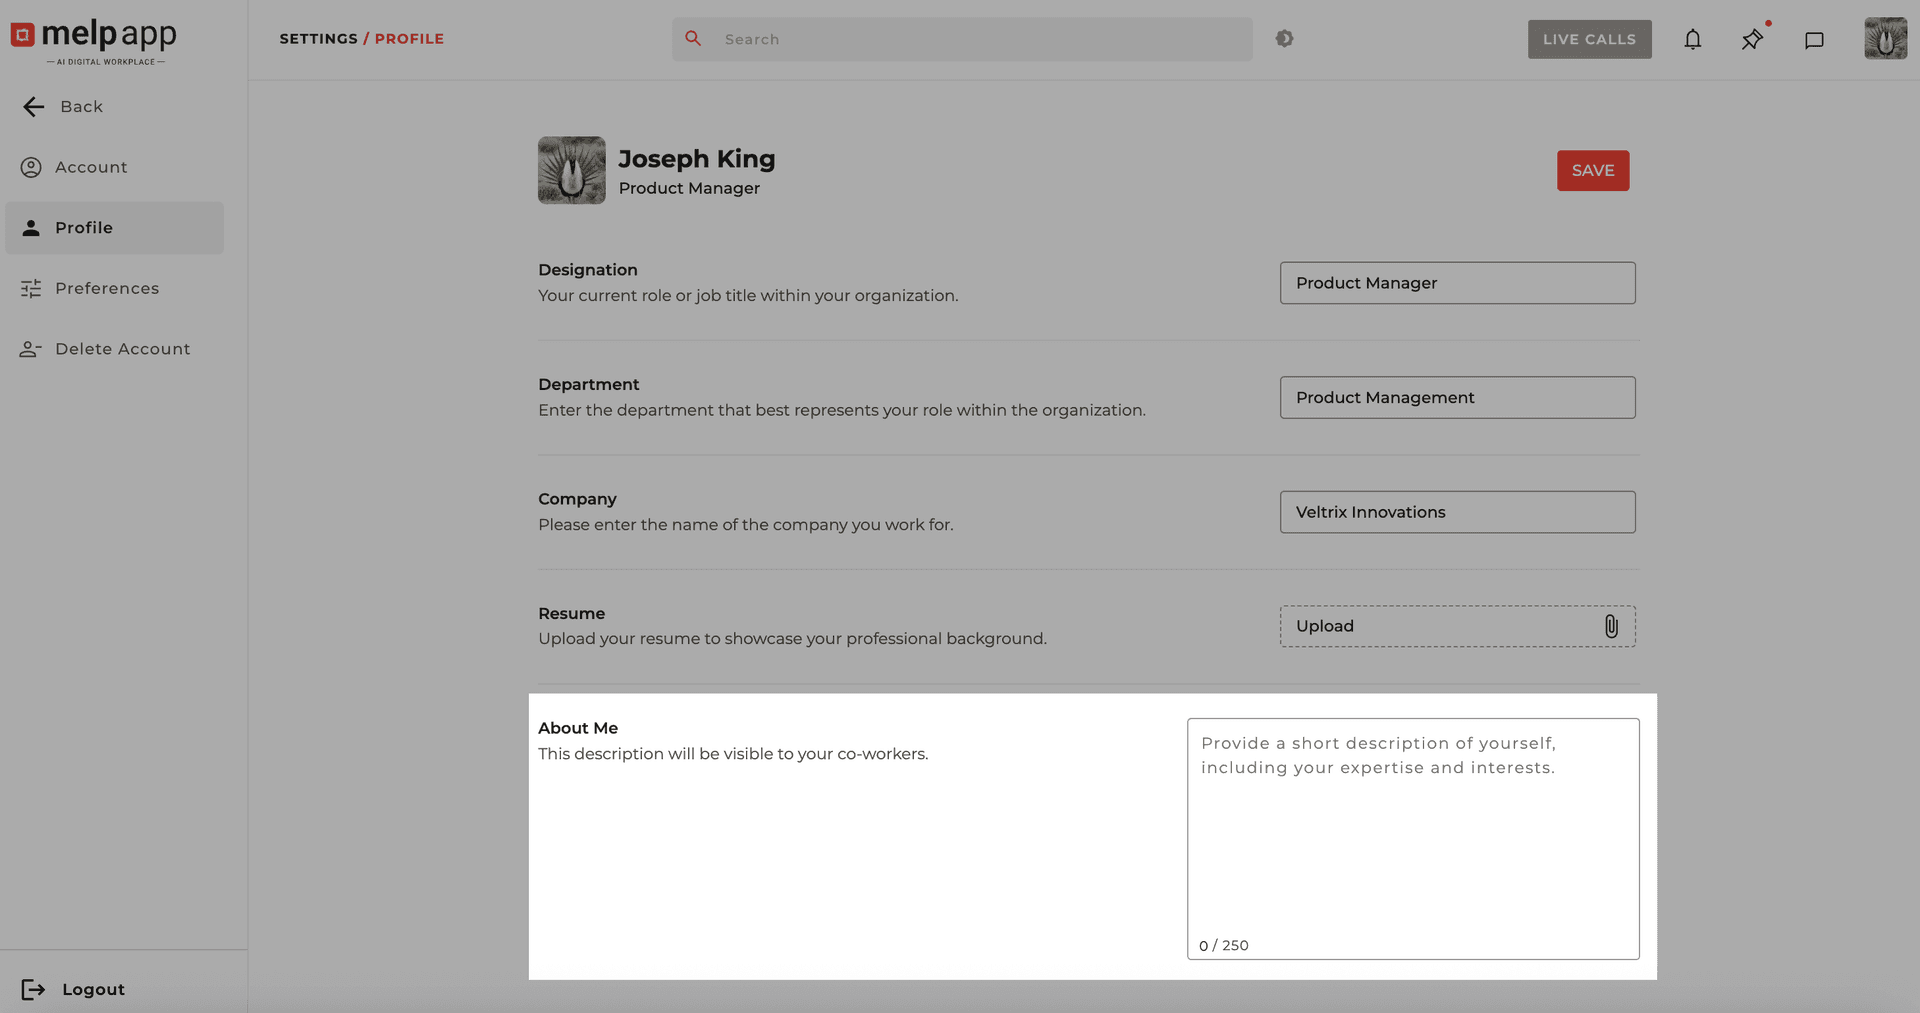1920x1013 pixels.
Task: Open the Account settings section
Action: pos(91,167)
